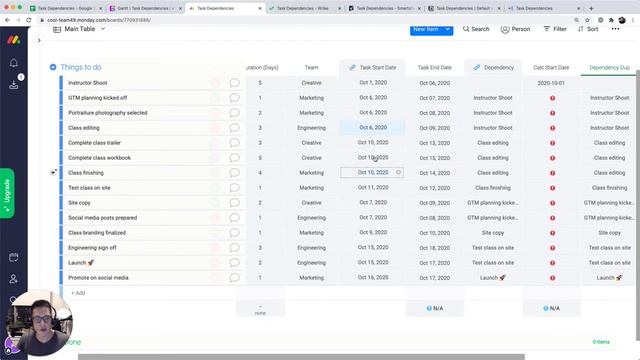Viewport: 640px width, 360px height.
Task: Switch to Task Dependencies Wrike tab
Action: [303, 8]
